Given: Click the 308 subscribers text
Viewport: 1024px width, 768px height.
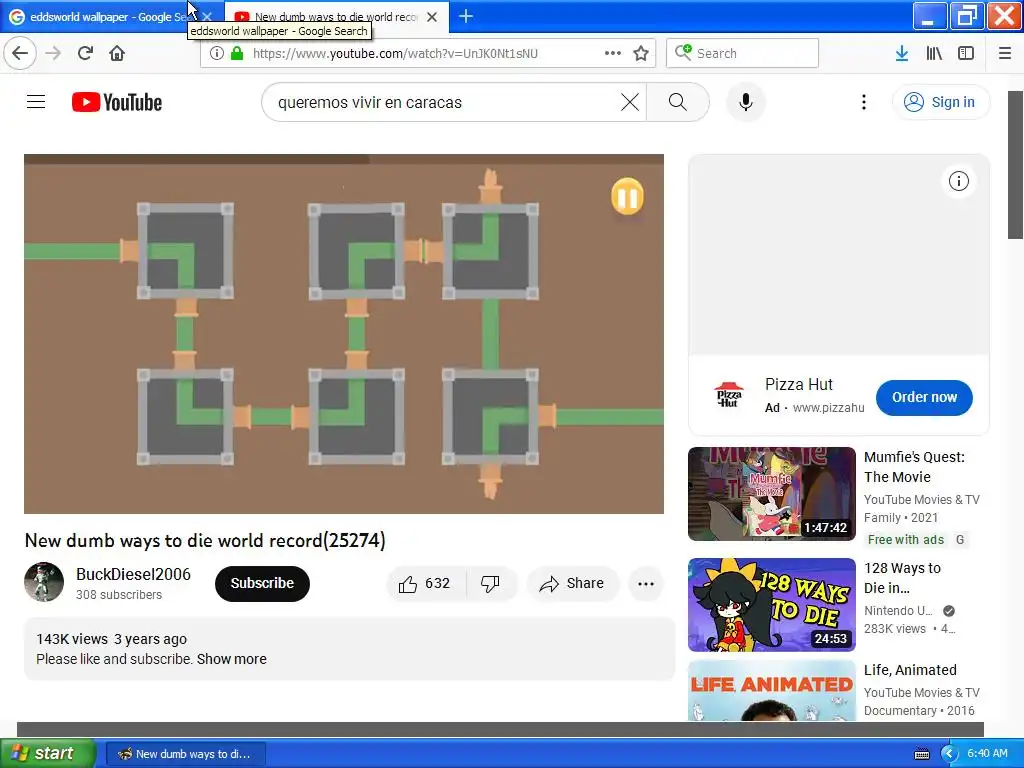Looking at the screenshot, I should click(x=119, y=595).
